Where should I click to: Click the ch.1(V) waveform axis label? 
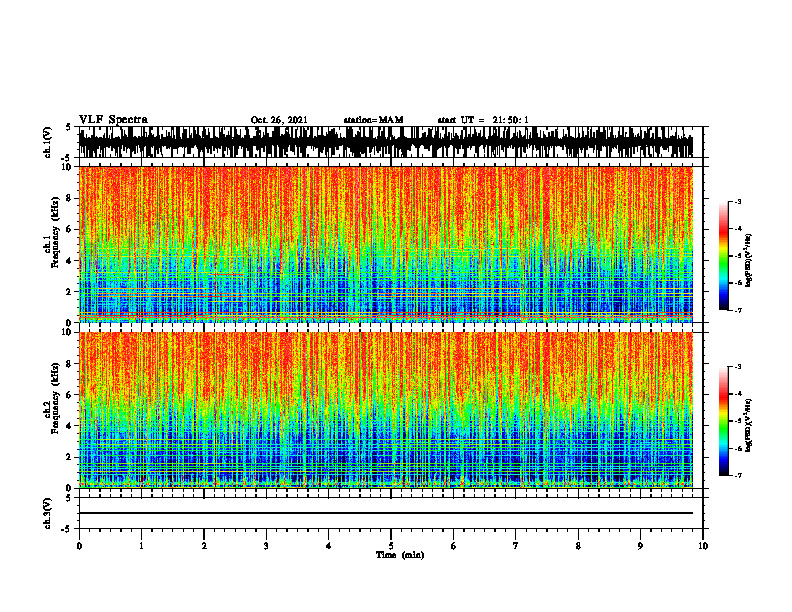[x=48, y=142]
